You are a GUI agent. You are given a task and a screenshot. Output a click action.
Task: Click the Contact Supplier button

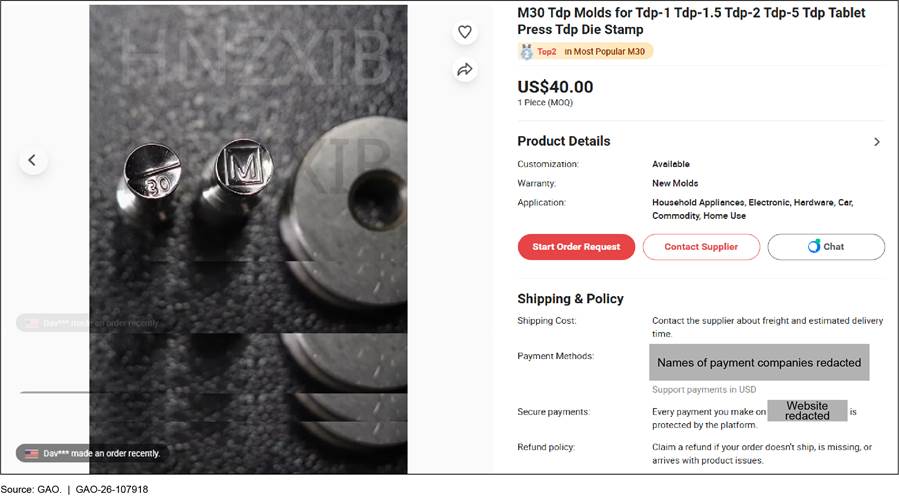pos(701,247)
